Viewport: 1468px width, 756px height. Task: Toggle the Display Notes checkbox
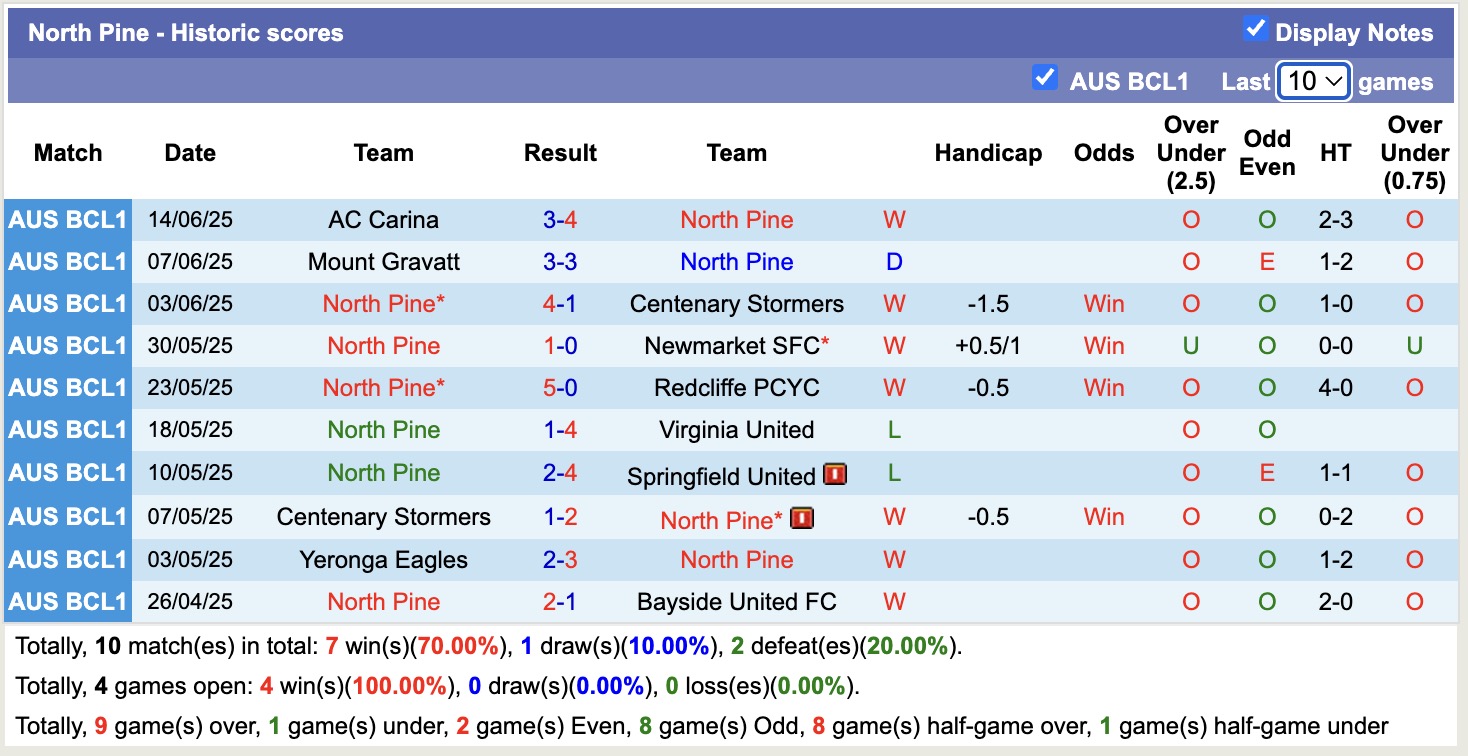pyautogui.click(x=1255, y=30)
